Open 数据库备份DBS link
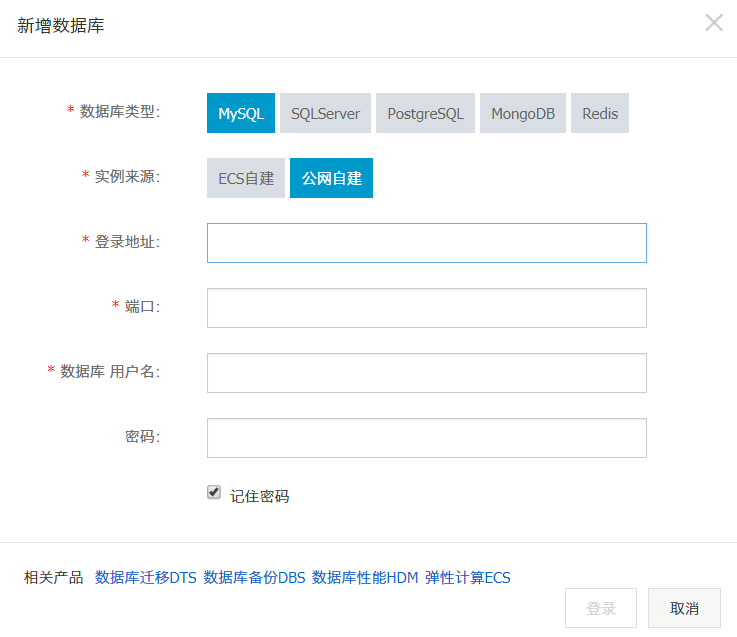Screen dimensions: 737x637 (254, 577)
